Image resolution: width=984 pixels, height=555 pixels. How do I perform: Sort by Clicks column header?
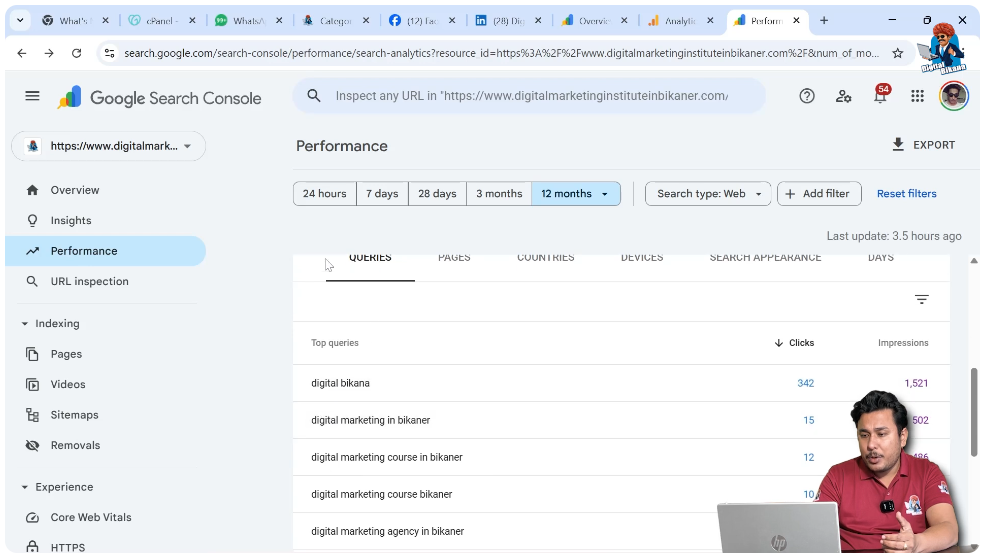point(794,343)
